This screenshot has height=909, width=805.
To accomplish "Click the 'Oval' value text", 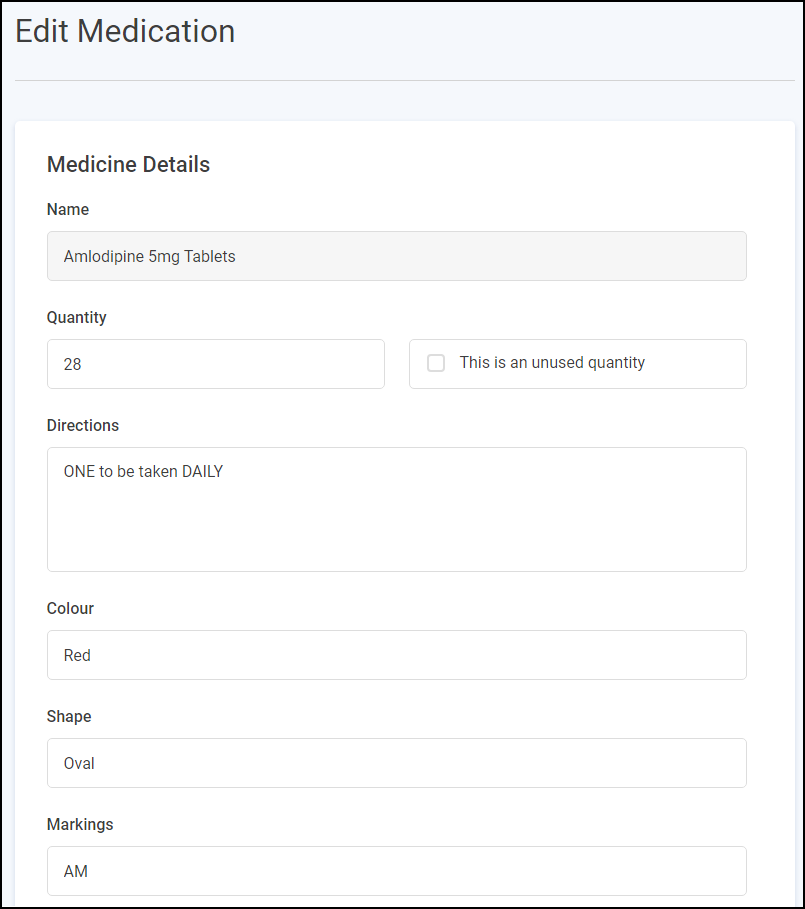I will click(79, 763).
